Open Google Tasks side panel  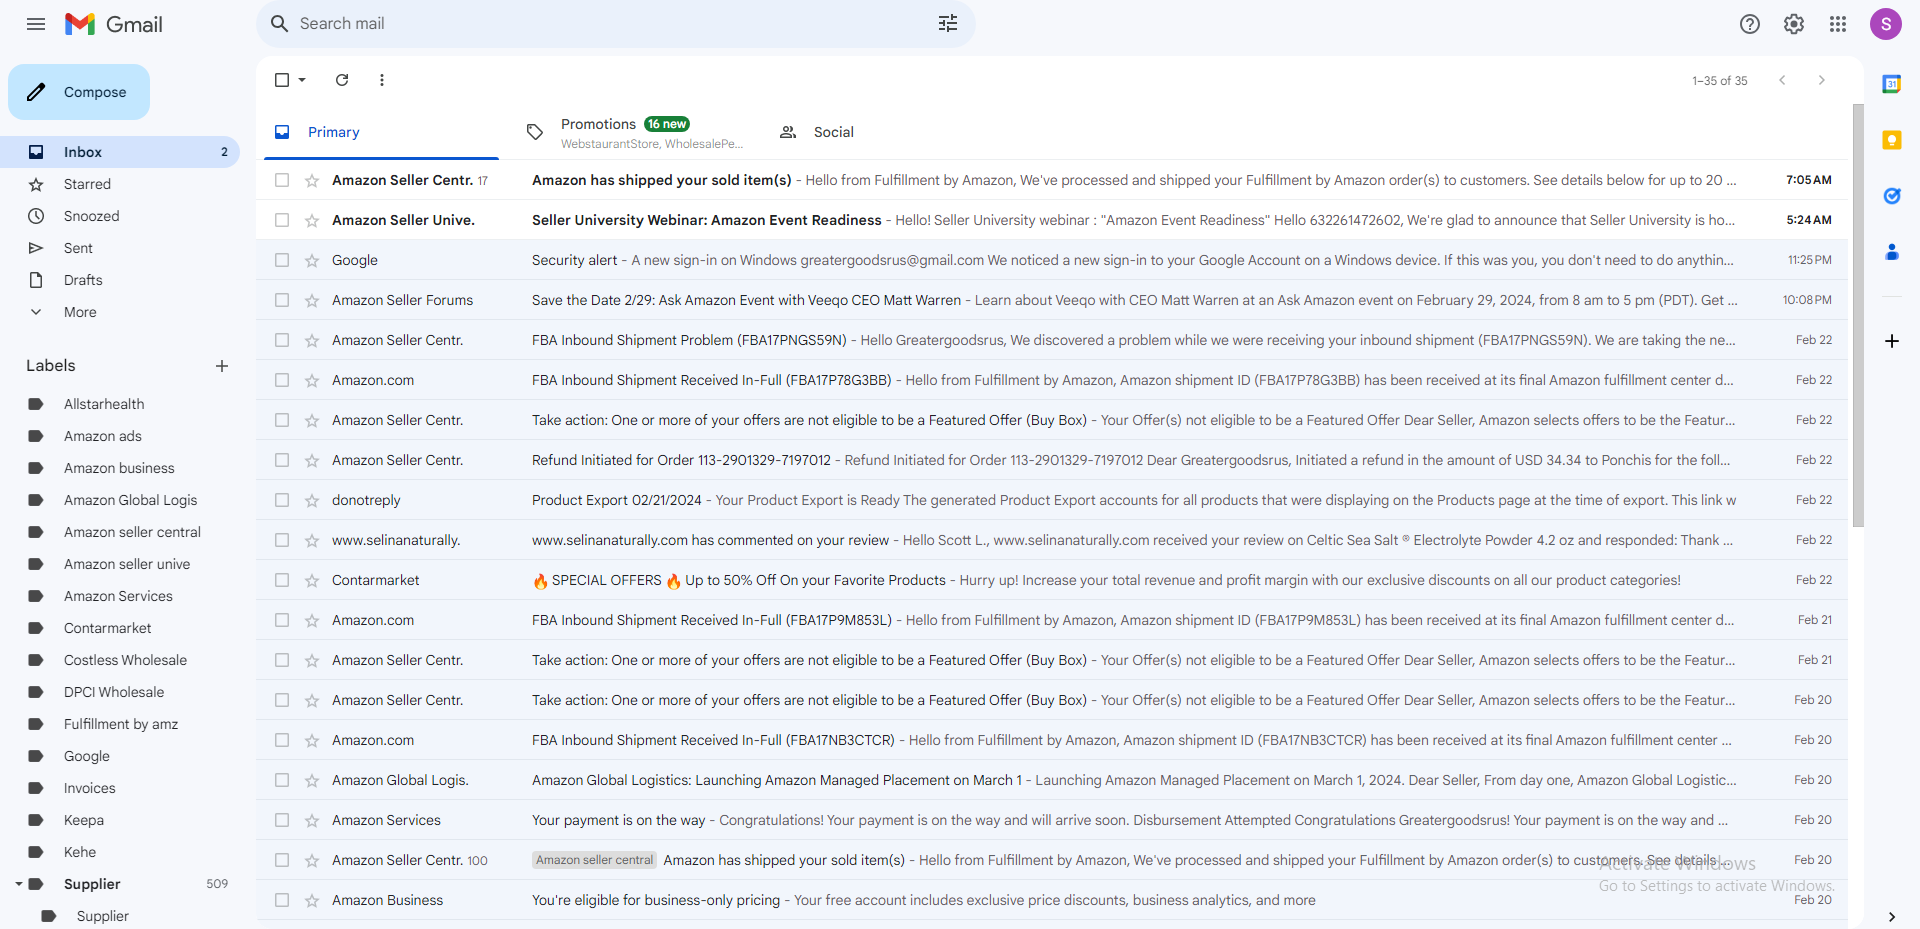(1892, 196)
